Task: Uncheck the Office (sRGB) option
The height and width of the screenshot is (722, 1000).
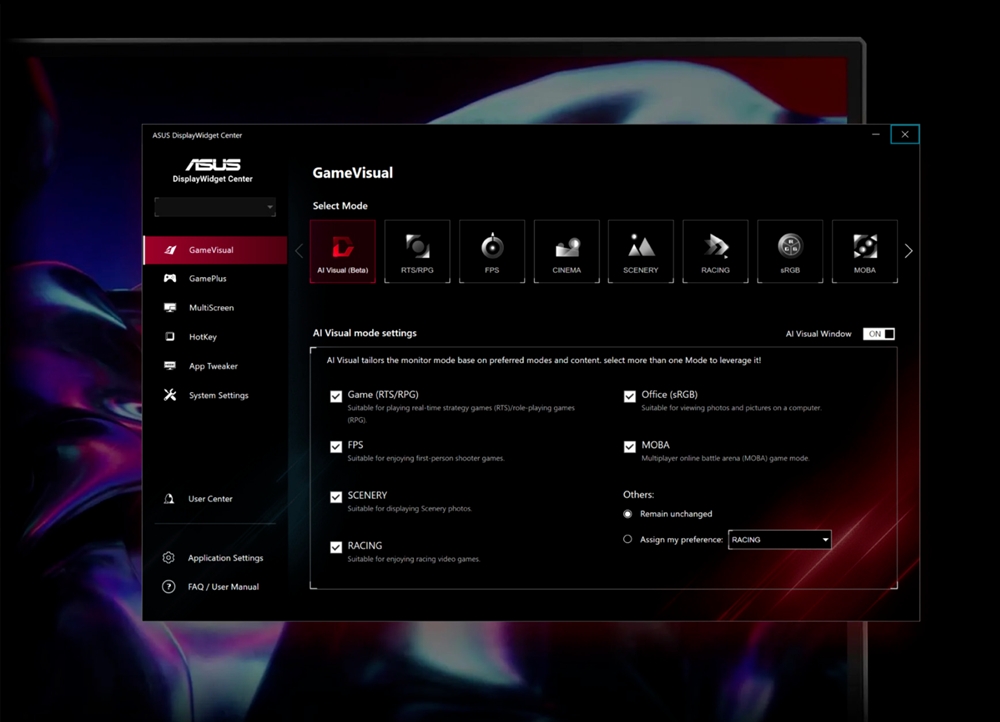Action: coord(630,396)
